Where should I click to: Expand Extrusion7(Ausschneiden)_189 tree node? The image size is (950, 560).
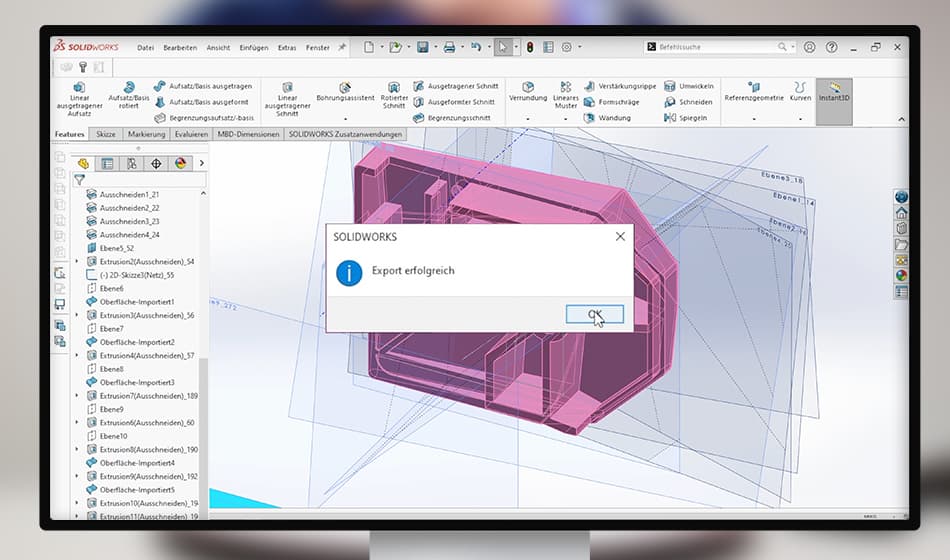76,396
